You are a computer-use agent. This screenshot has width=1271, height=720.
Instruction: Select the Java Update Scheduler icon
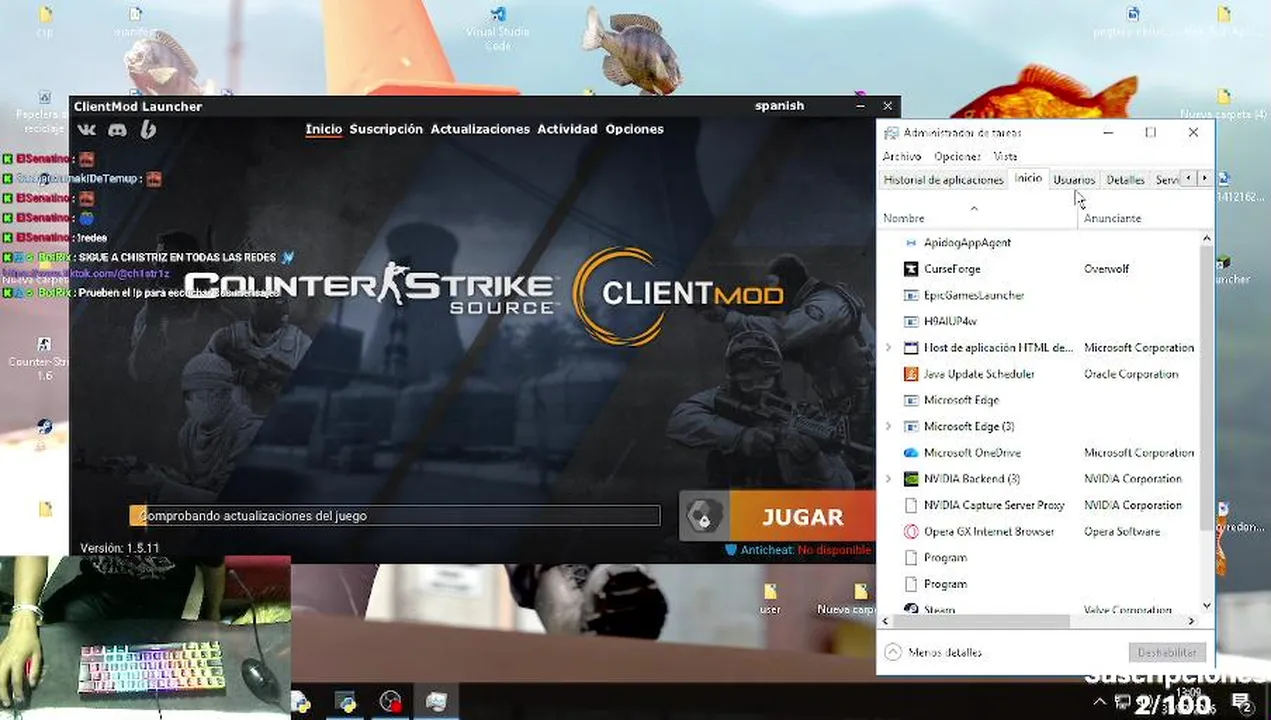(x=910, y=374)
